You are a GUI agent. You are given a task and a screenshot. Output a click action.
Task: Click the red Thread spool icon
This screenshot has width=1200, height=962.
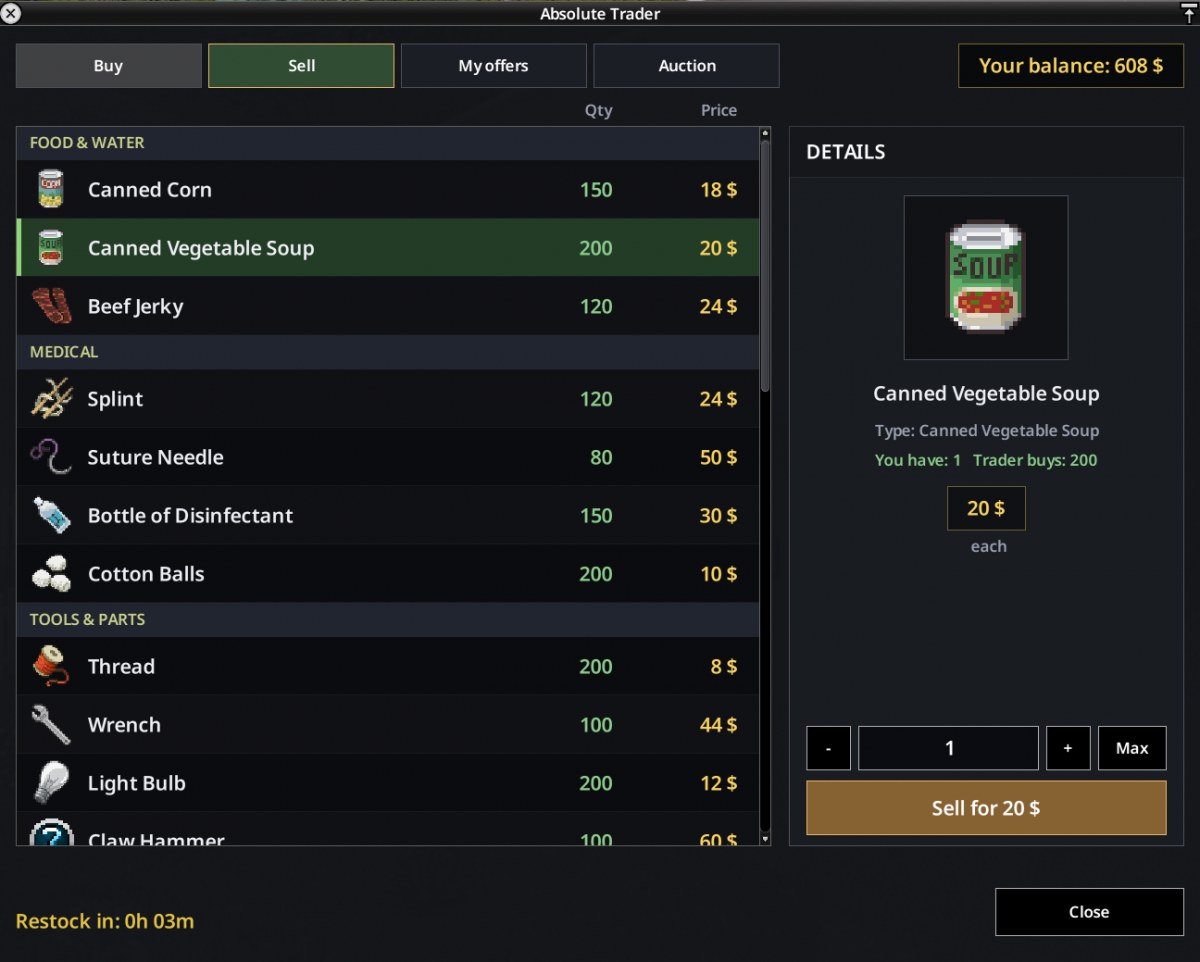pos(50,666)
